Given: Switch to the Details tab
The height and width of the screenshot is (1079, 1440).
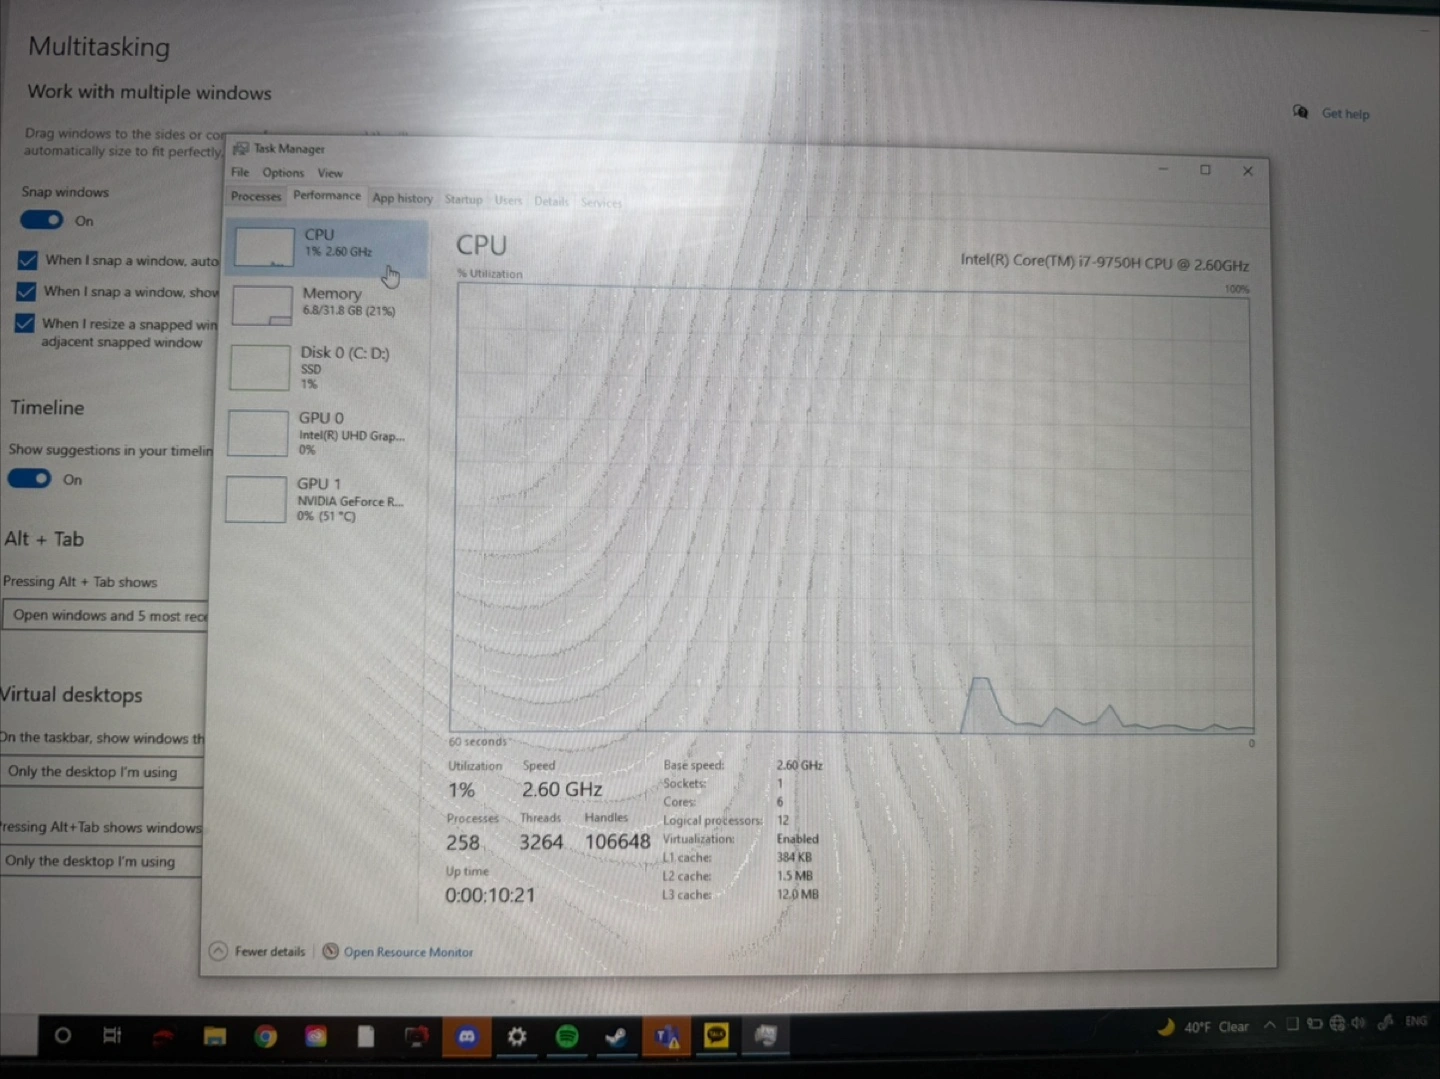Looking at the screenshot, I should click(x=551, y=201).
